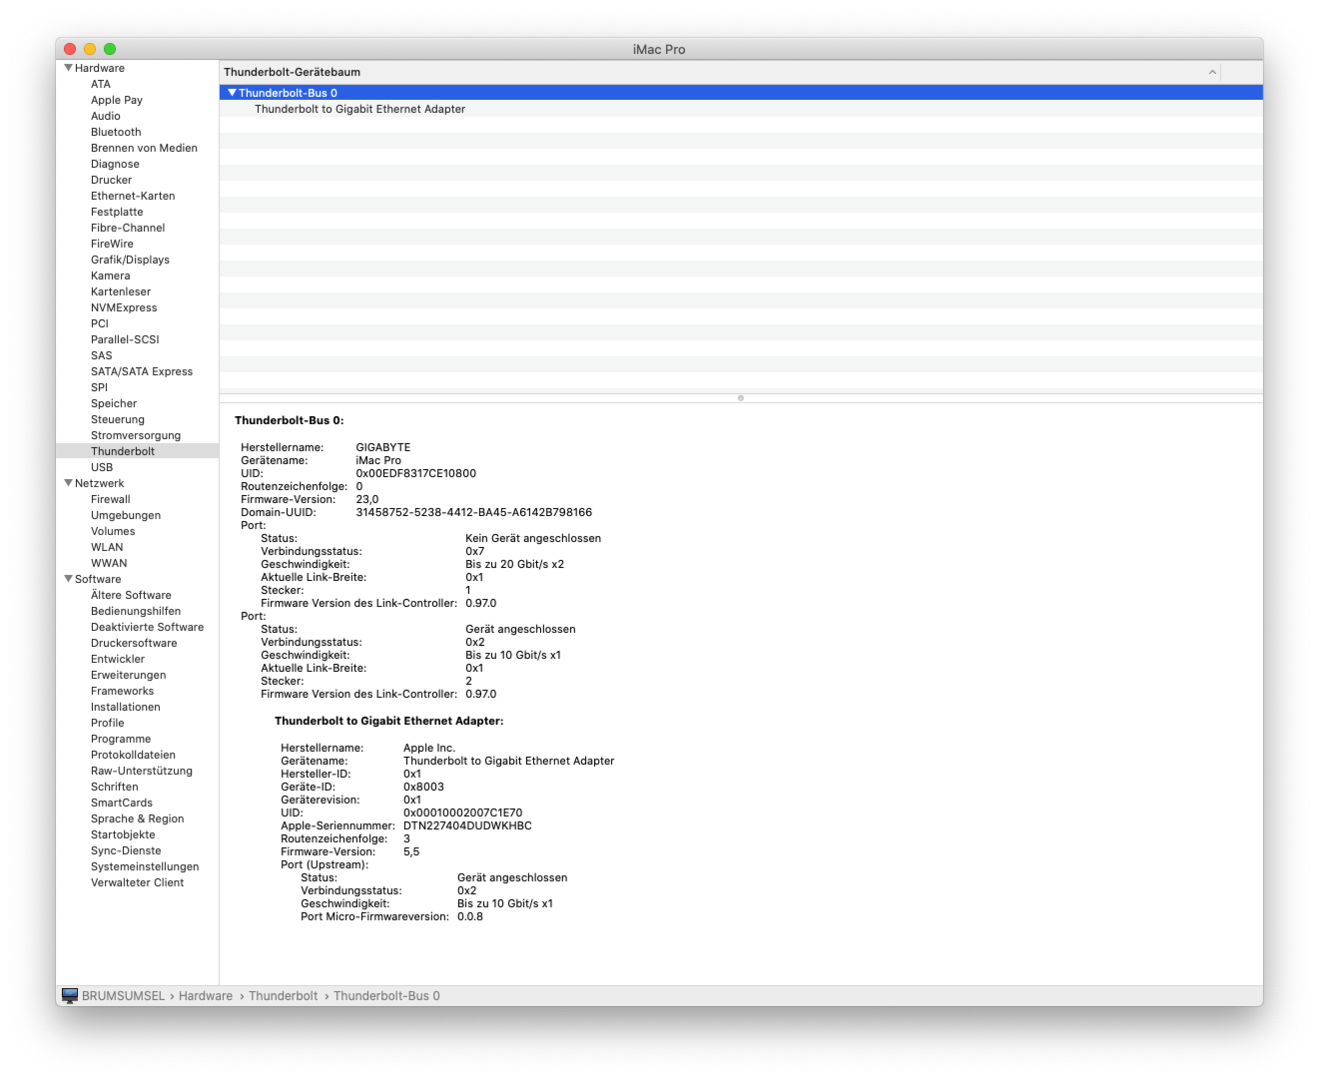
Task: Select Schriften in sidebar
Action: [x=115, y=787]
